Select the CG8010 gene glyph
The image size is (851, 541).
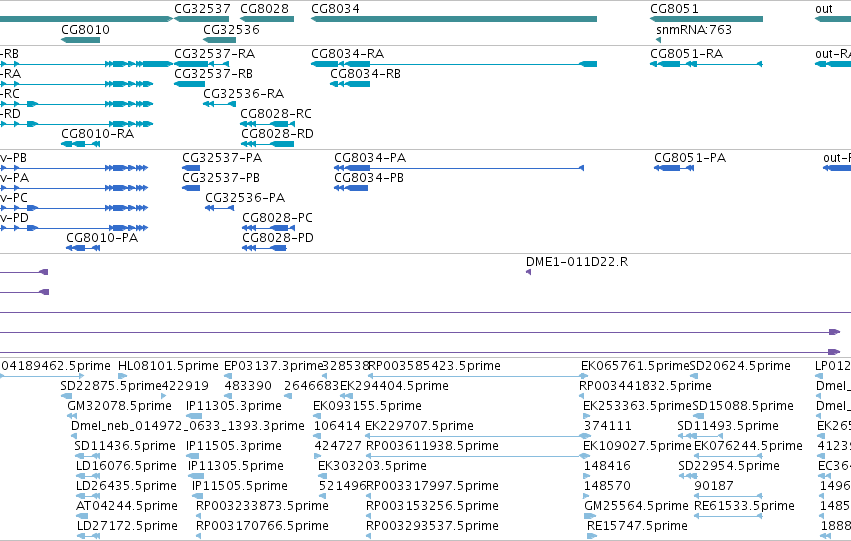click(80, 40)
